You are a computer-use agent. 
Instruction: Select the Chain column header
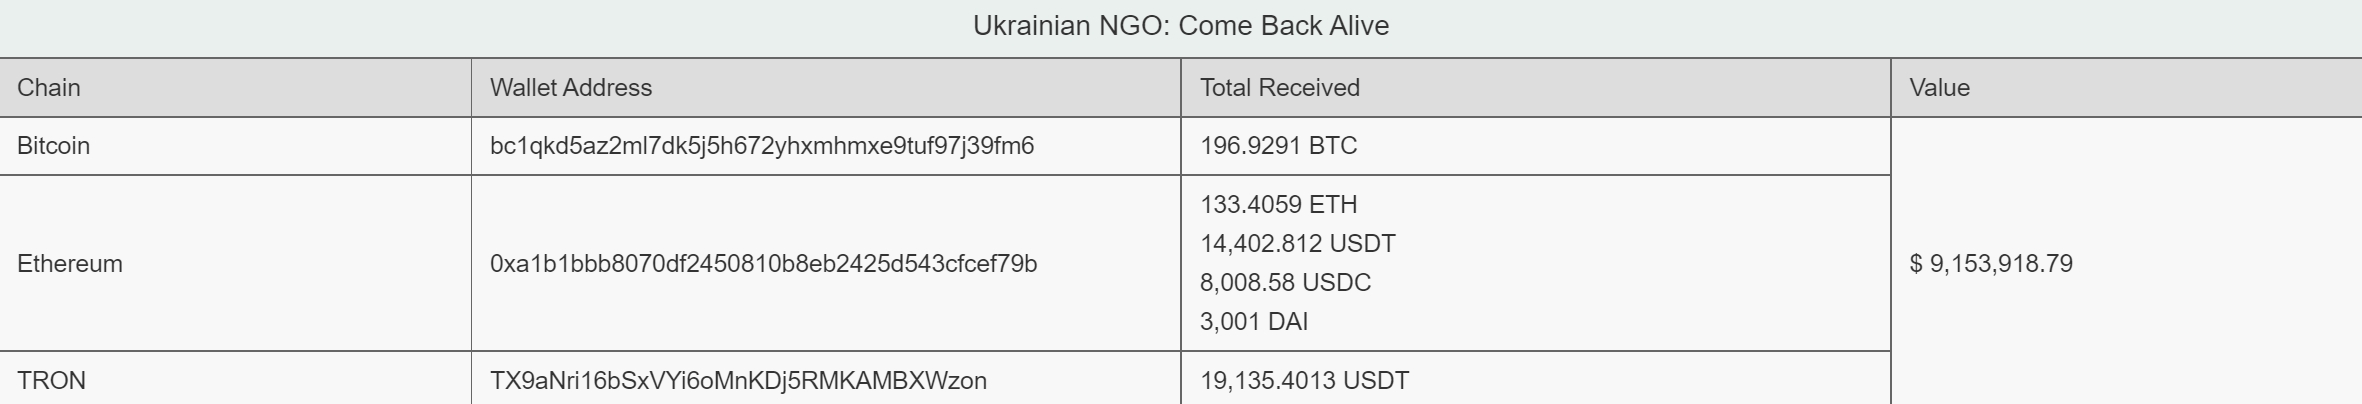point(236,88)
